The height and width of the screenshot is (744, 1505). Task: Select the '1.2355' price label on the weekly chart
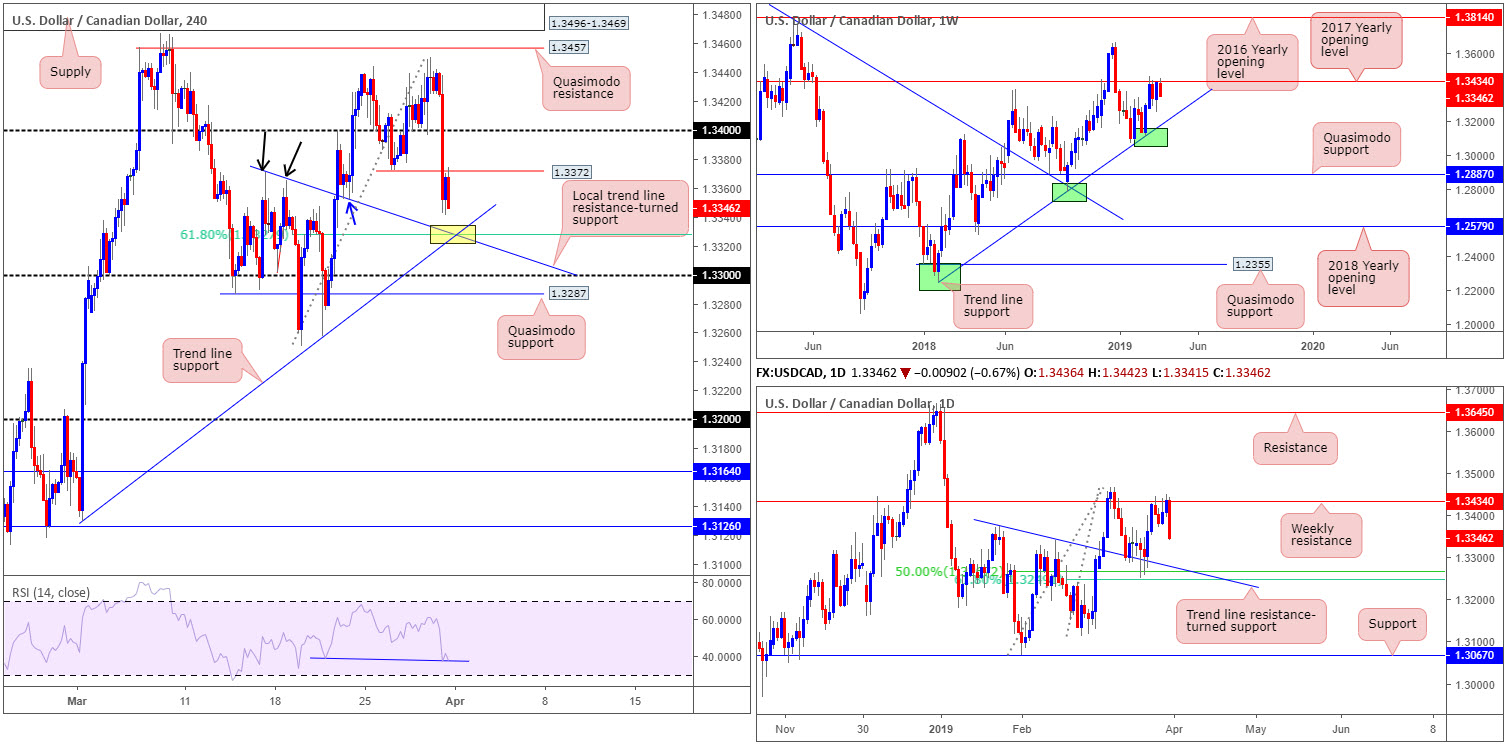coord(1251,265)
